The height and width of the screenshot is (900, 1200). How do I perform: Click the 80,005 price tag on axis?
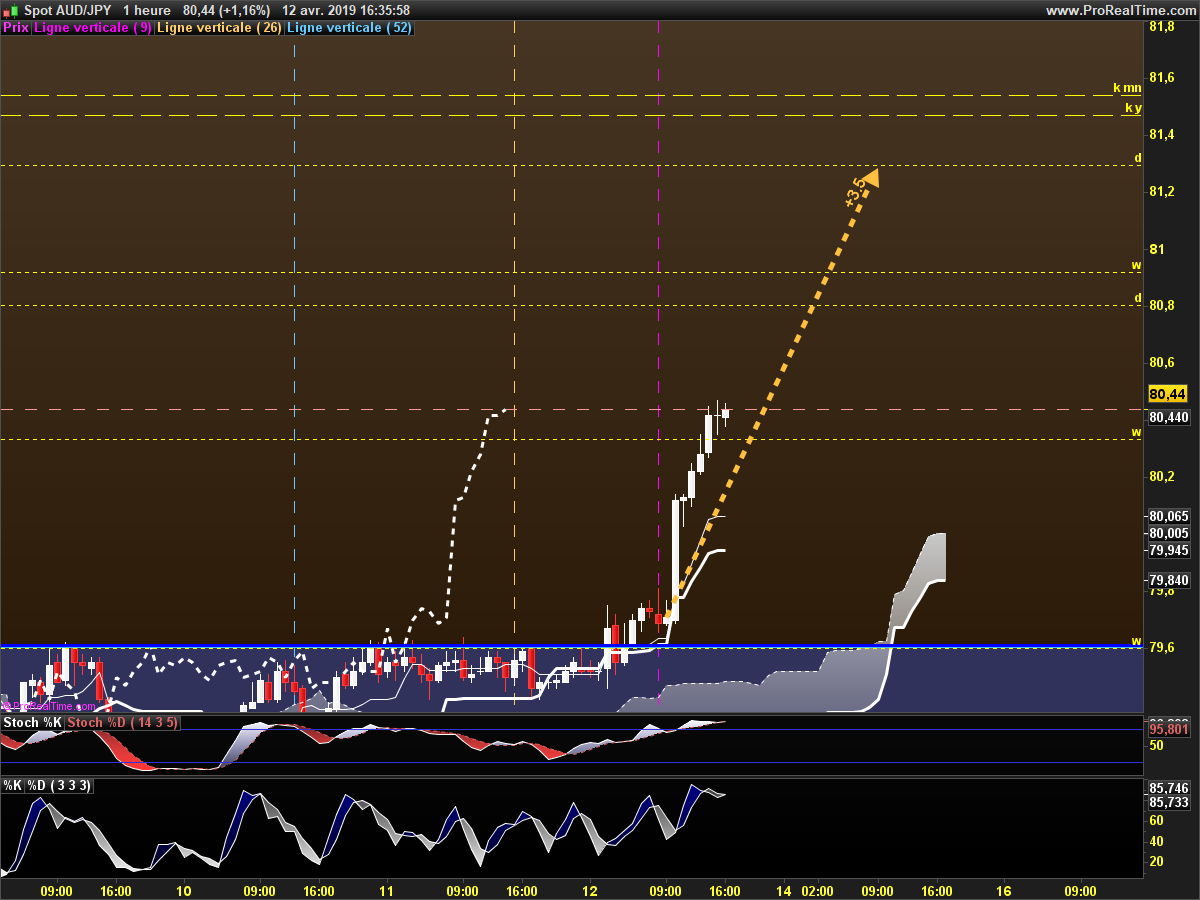click(x=1169, y=533)
